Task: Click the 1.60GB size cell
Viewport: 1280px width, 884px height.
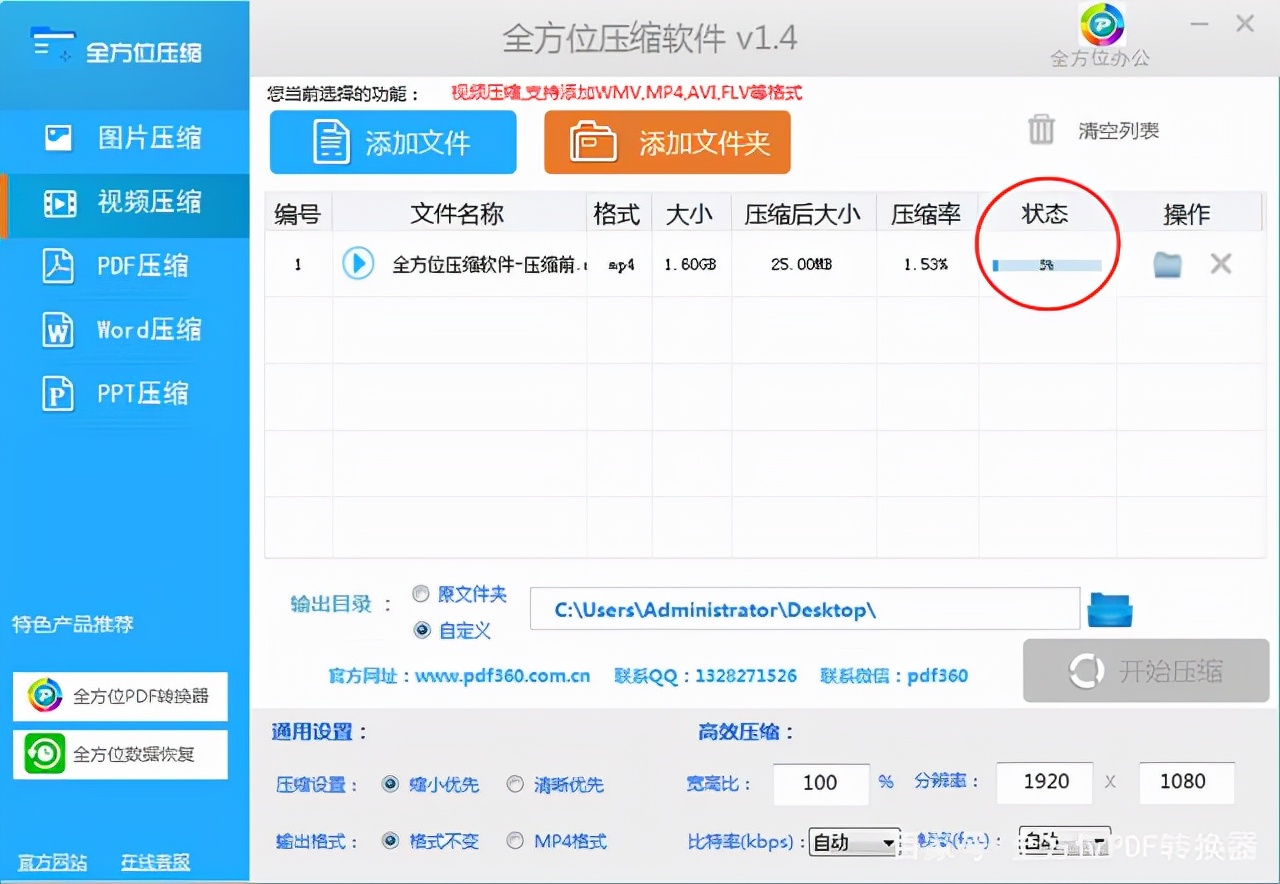Action: [x=690, y=265]
